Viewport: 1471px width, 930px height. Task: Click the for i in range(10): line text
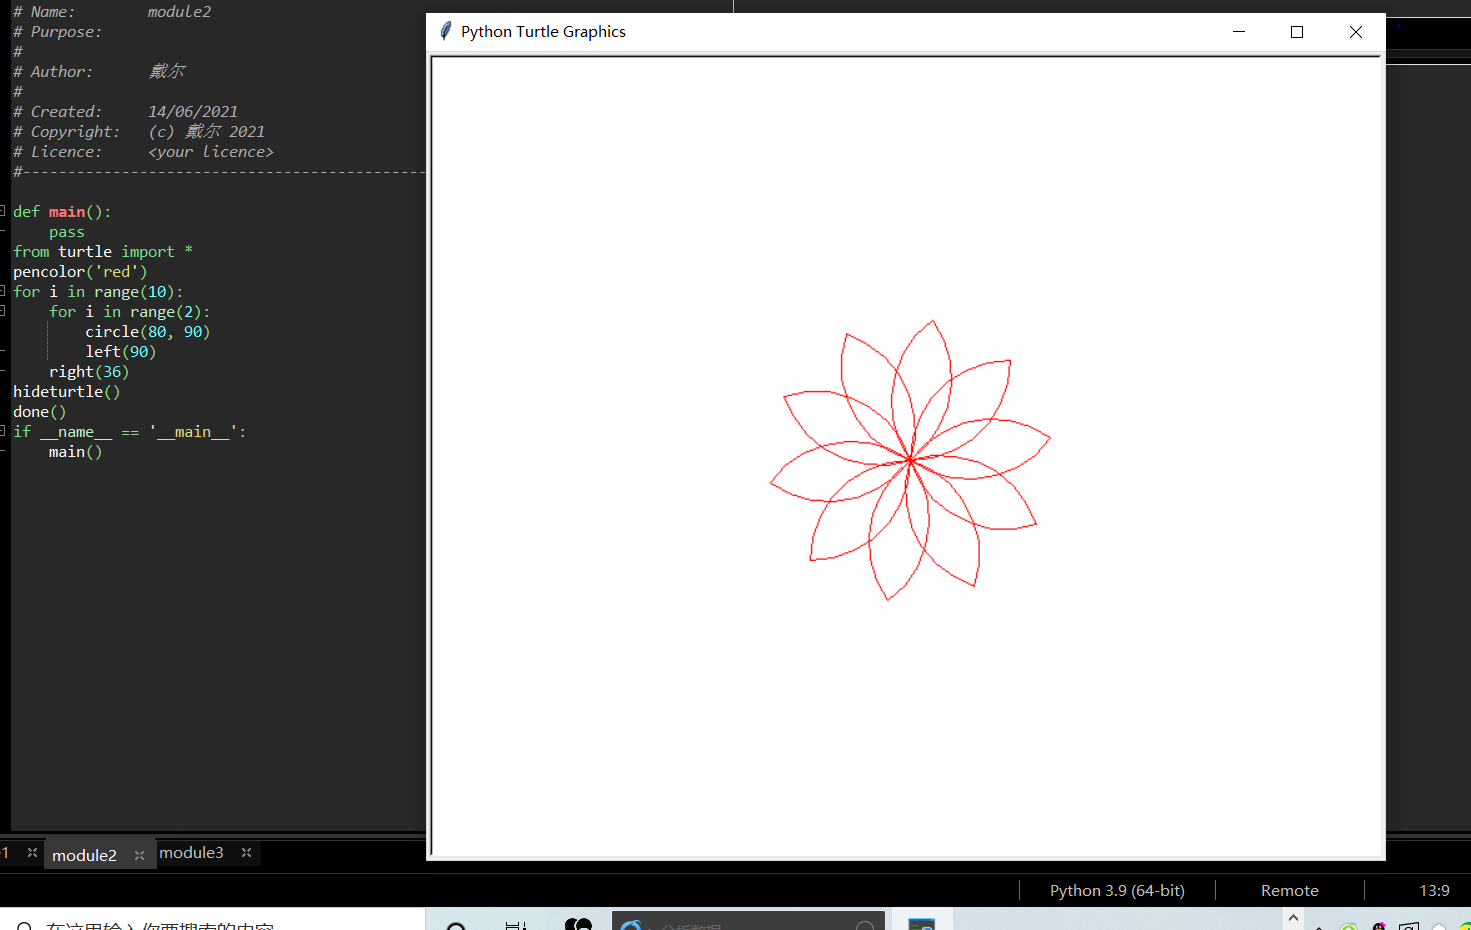98,291
